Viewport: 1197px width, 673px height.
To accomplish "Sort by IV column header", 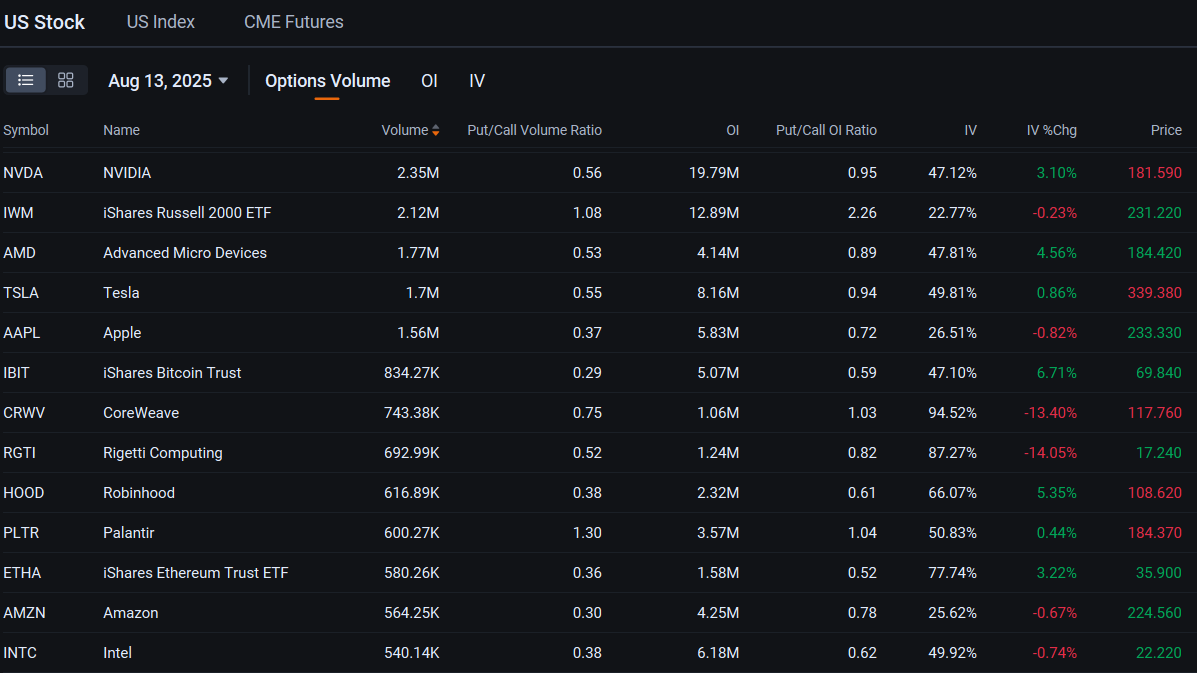I will click(970, 130).
